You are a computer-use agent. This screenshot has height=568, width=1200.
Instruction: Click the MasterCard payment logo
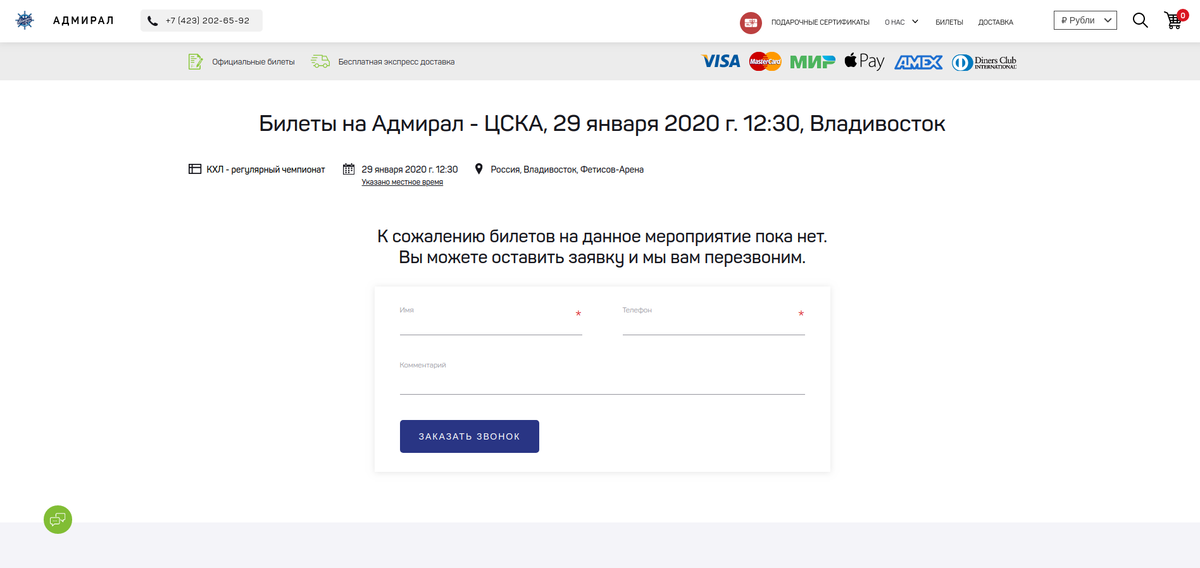point(765,61)
